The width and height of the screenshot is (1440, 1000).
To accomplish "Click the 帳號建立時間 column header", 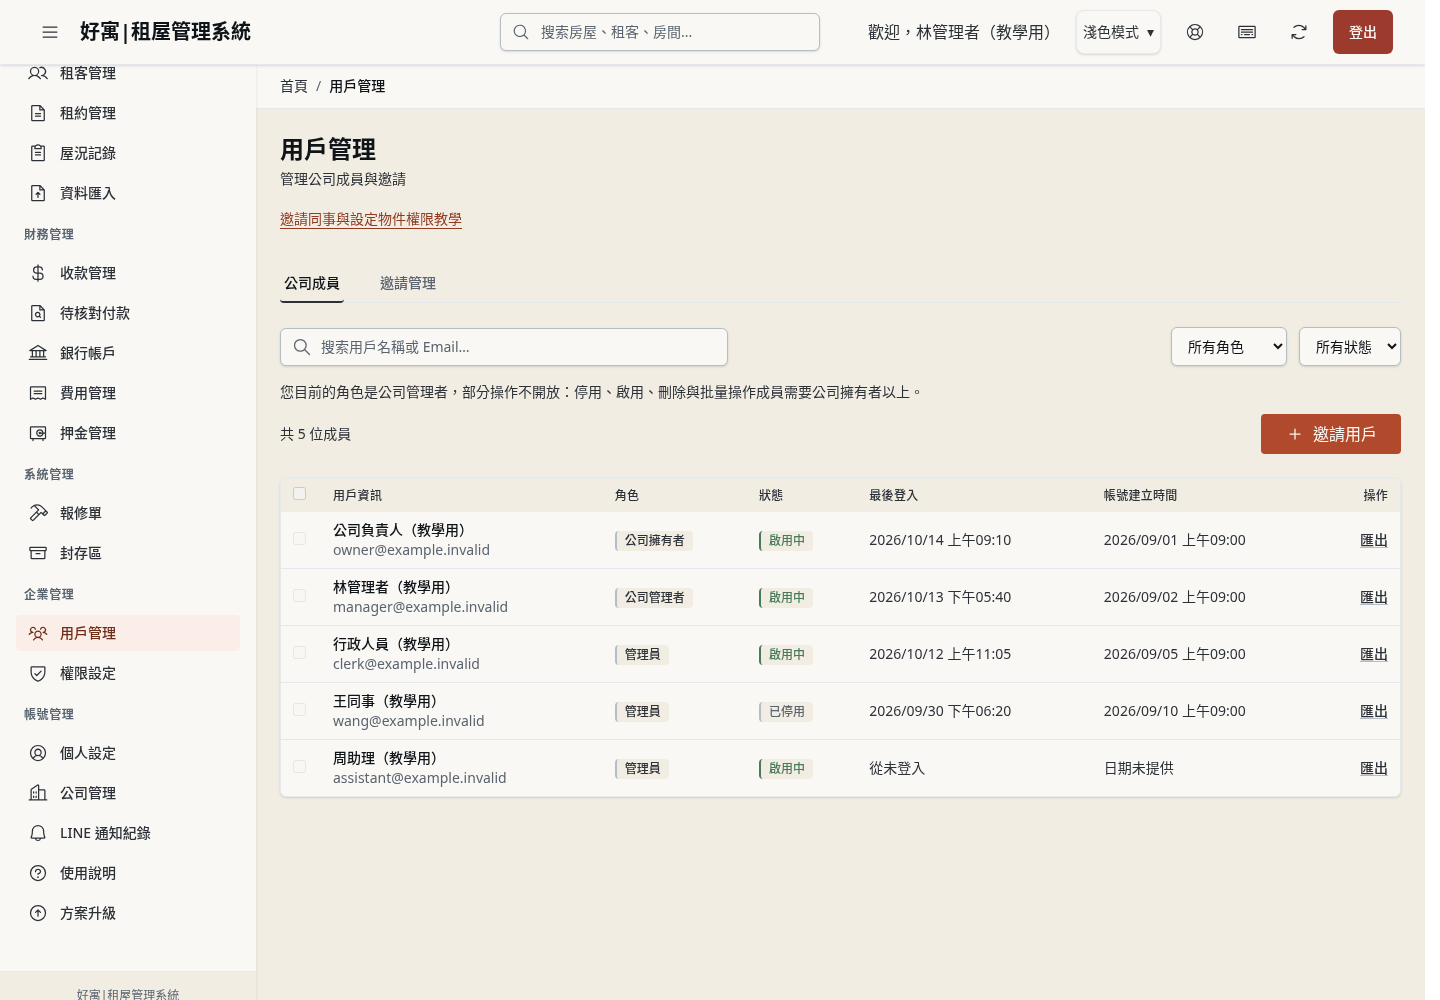I will (x=1140, y=495).
